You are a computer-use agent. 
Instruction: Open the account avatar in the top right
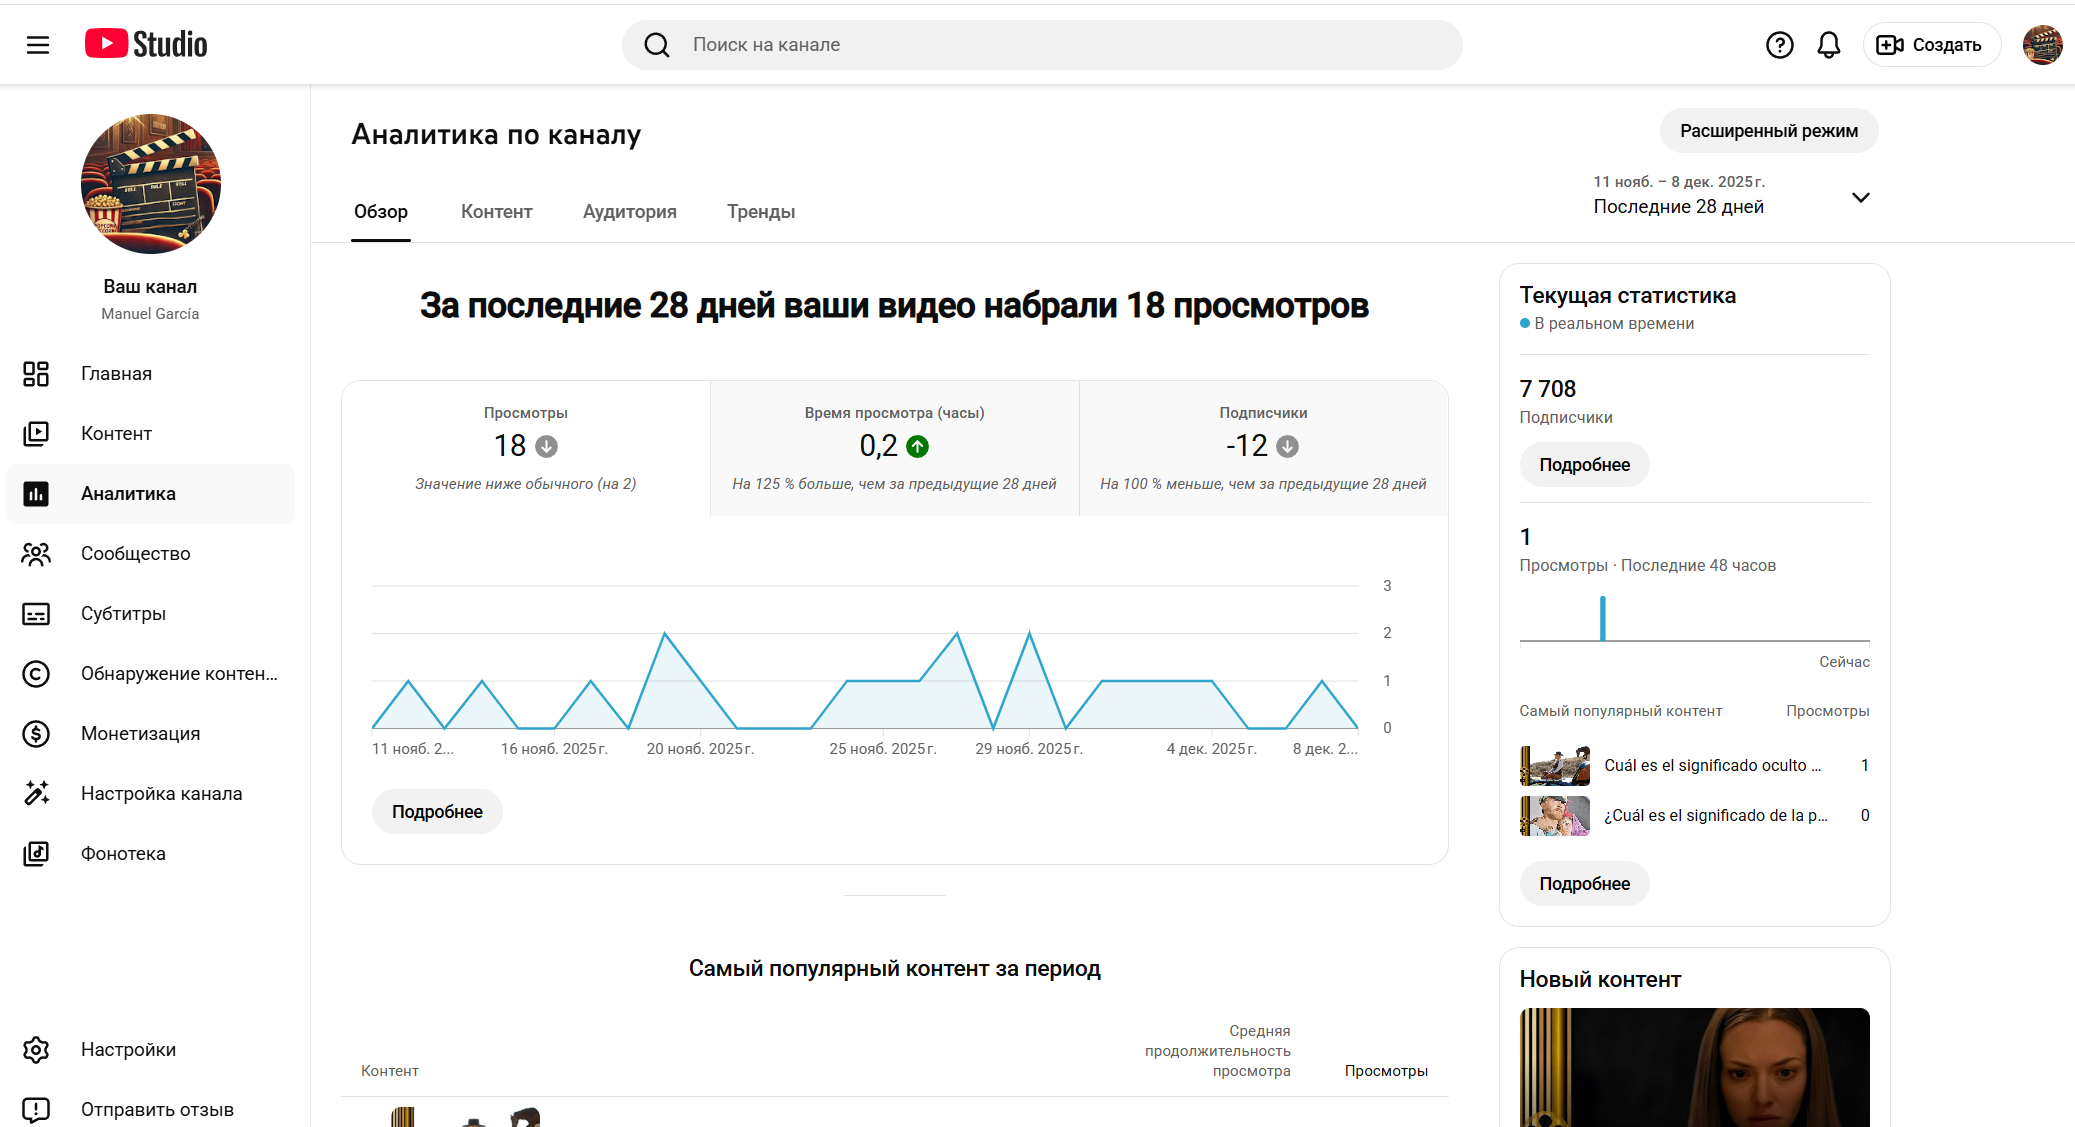pos(2041,45)
